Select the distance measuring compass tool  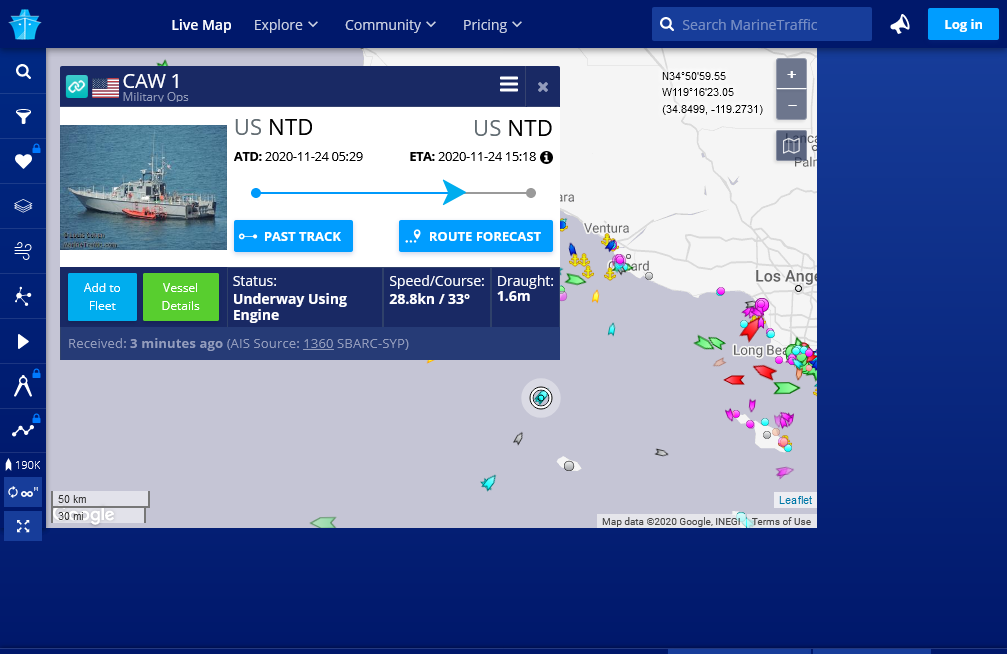pos(23,386)
